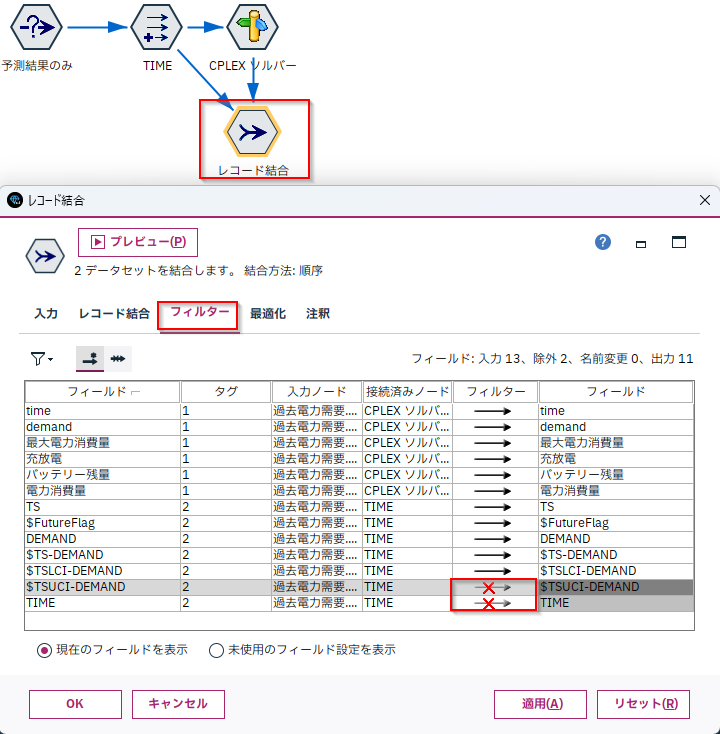Screen dimensions: 720x734
Task: Select the input field cell $TSLCI-DEMAND
Action: (x=103, y=571)
